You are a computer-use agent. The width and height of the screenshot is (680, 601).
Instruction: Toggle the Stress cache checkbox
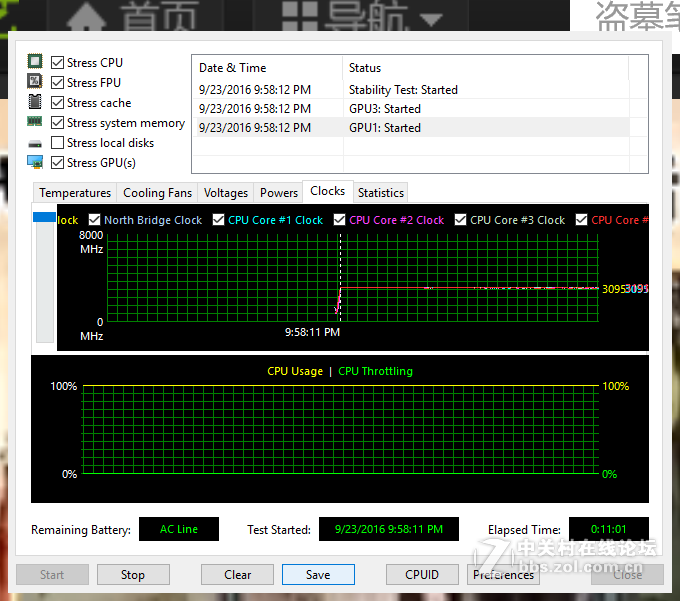(x=57, y=103)
